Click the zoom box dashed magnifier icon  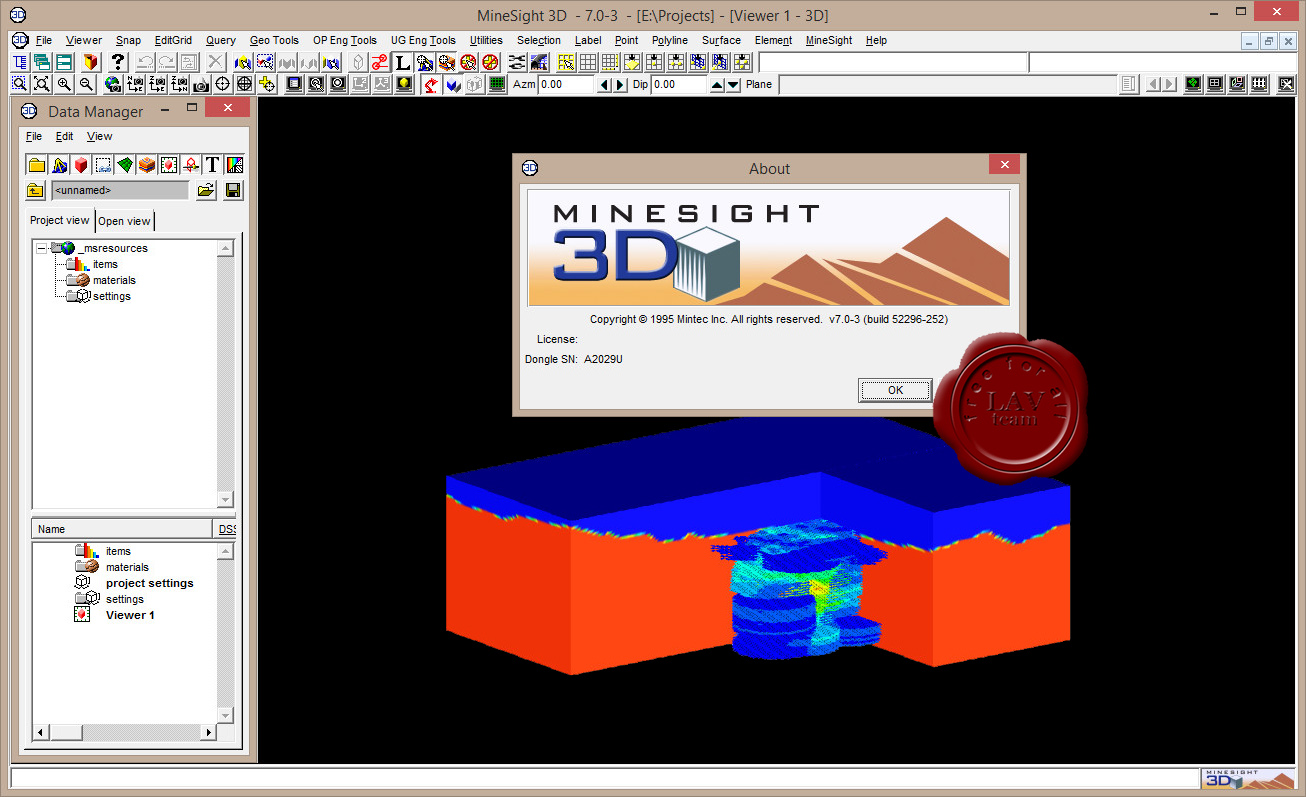19,84
